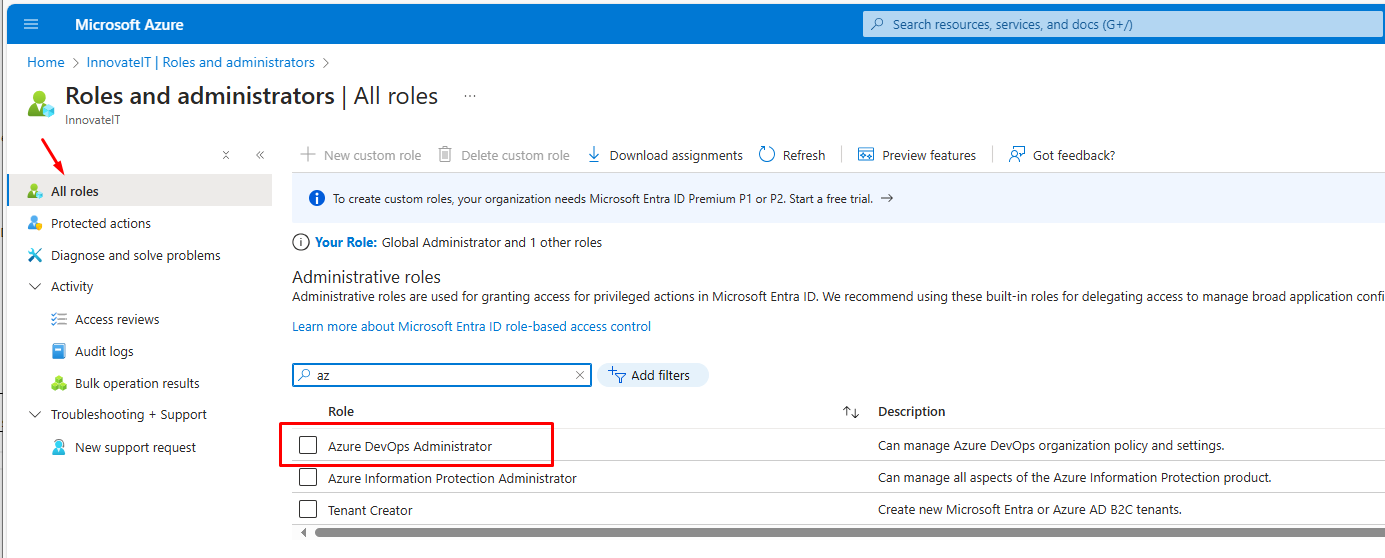Viewport: 1385px width, 558px height.
Task: Open Preview features
Action: point(917,155)
